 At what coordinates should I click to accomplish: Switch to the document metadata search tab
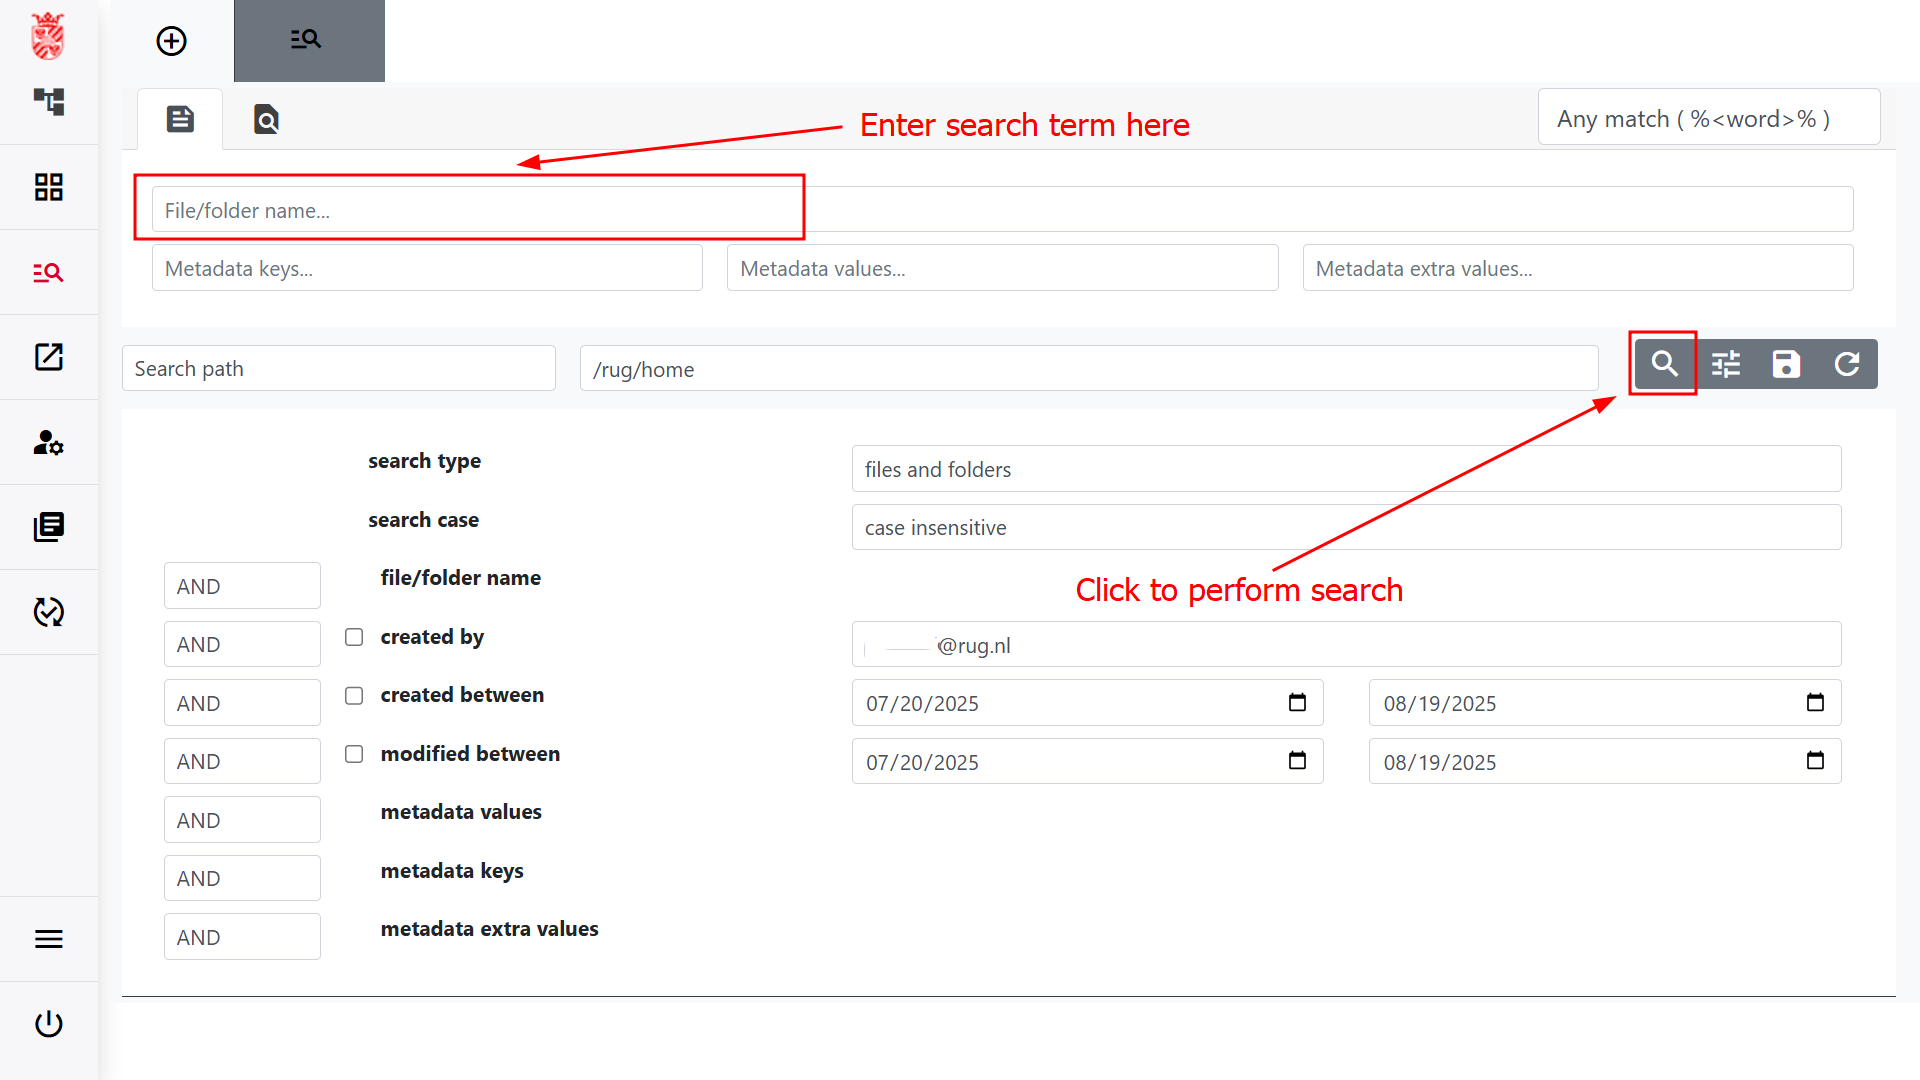180,119
